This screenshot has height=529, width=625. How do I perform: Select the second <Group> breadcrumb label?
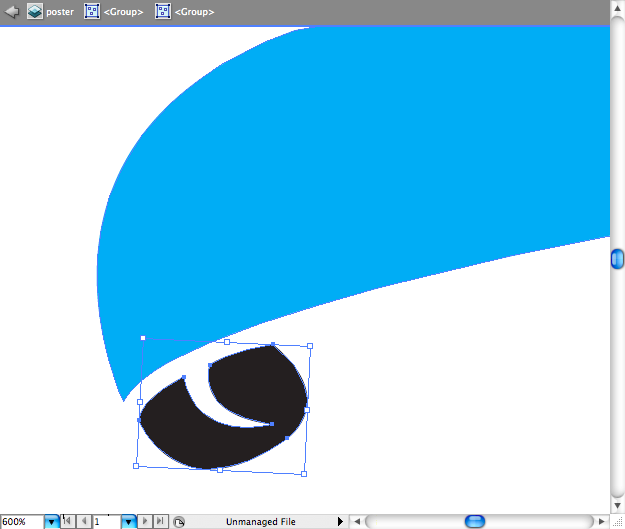(x=195, y=12)
